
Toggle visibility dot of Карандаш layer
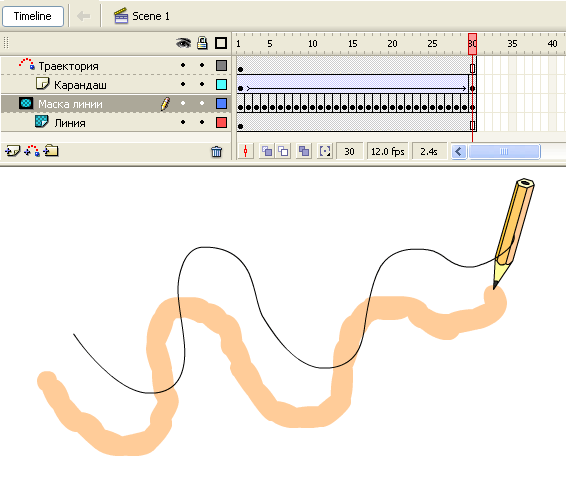[x=183, y=84]
